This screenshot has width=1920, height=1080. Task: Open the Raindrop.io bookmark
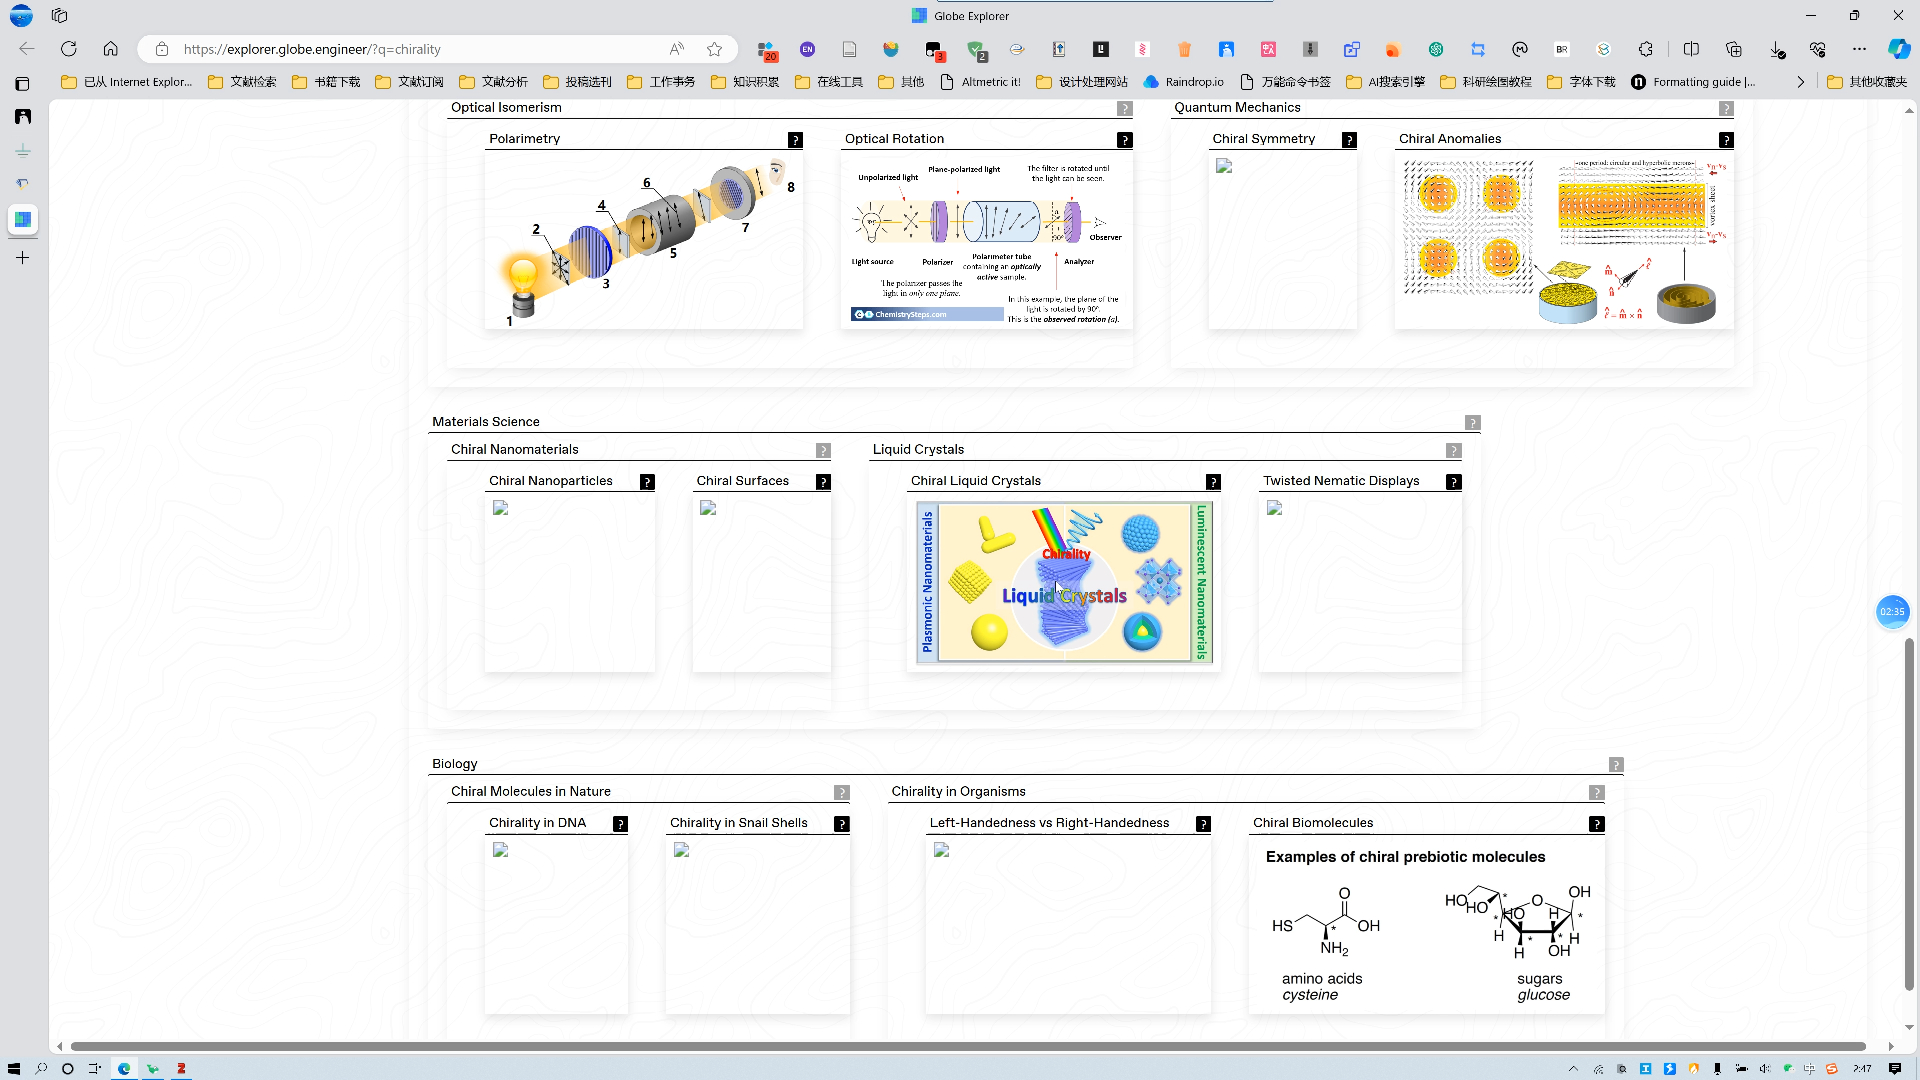click(x=1184, y=82)
